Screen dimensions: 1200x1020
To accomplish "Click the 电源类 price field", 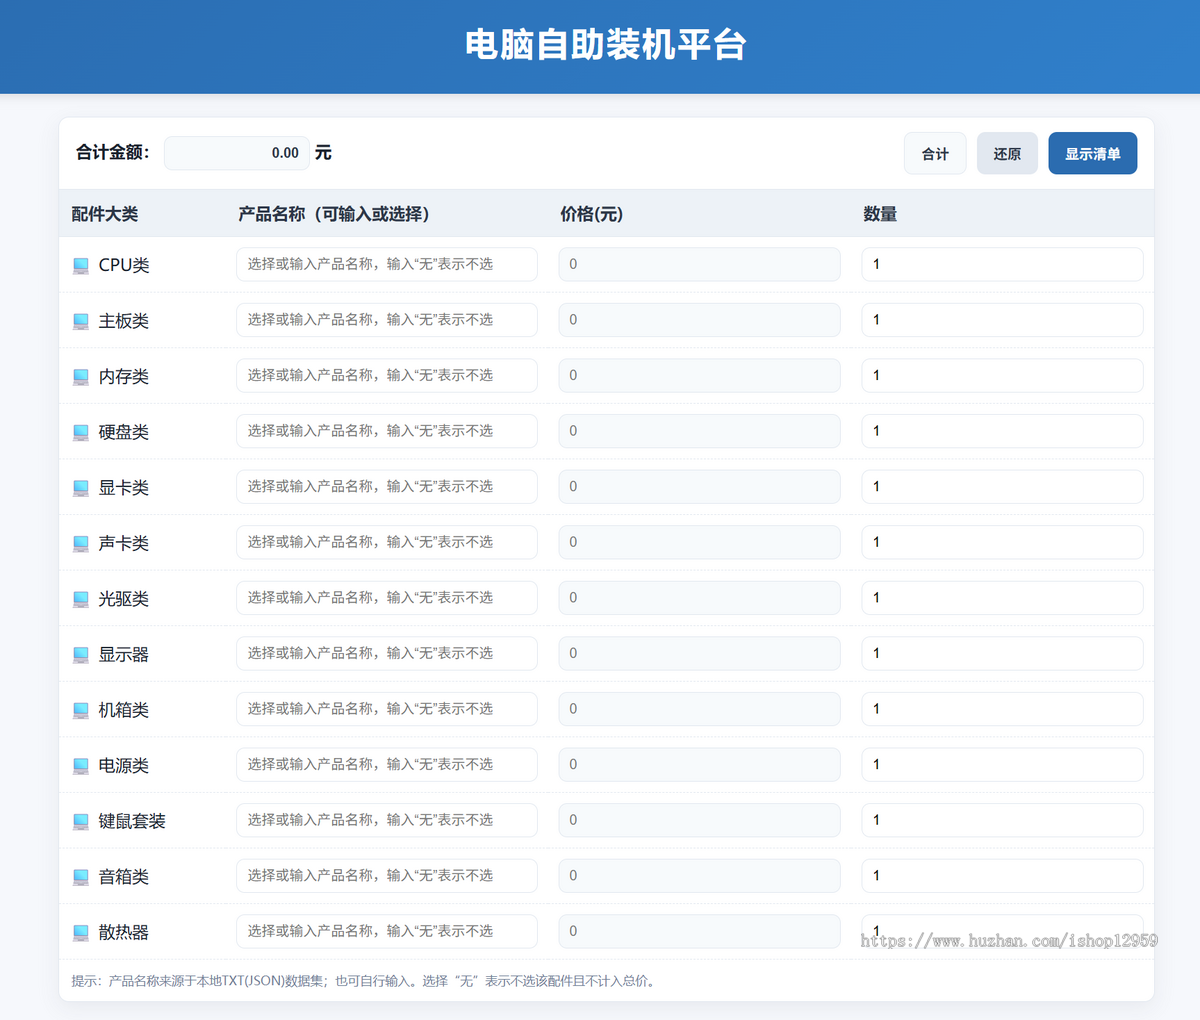I will [699, 764].
